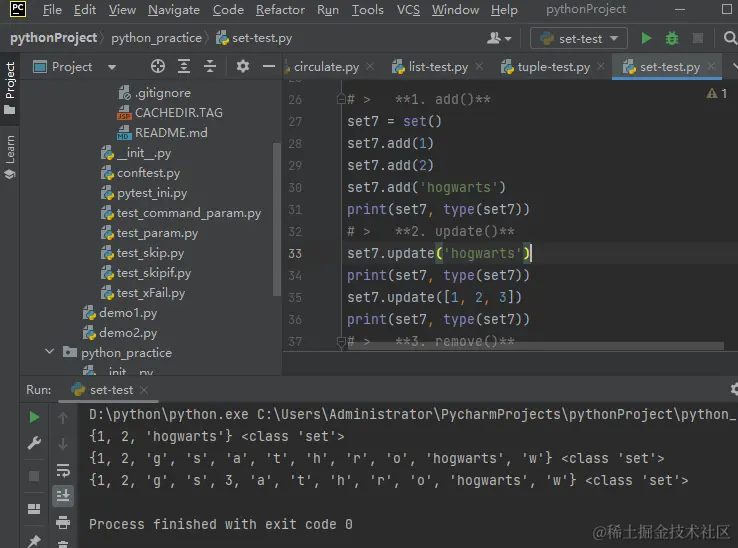Image resolution: width=738 pixels, height=548 pixels.
Task: Toggle the Project side tool window
Action: click(x=10, y=88)
